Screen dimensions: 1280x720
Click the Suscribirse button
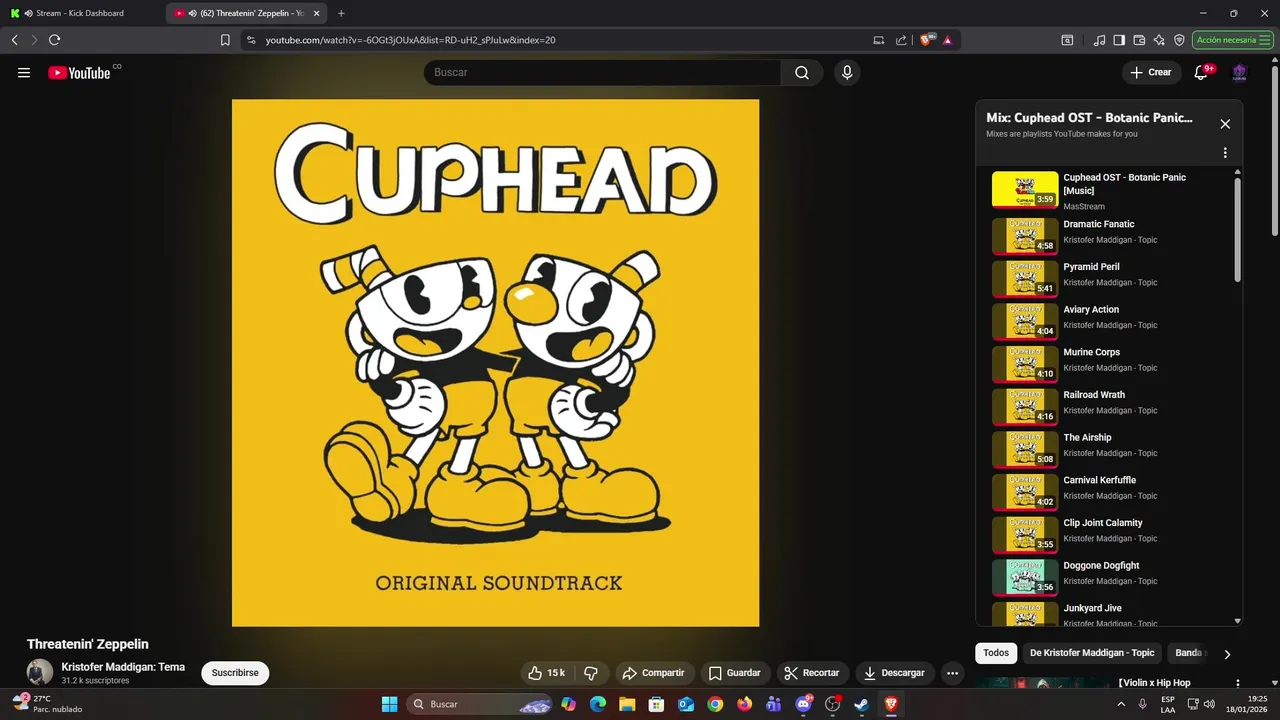click(x=235, y=673)
